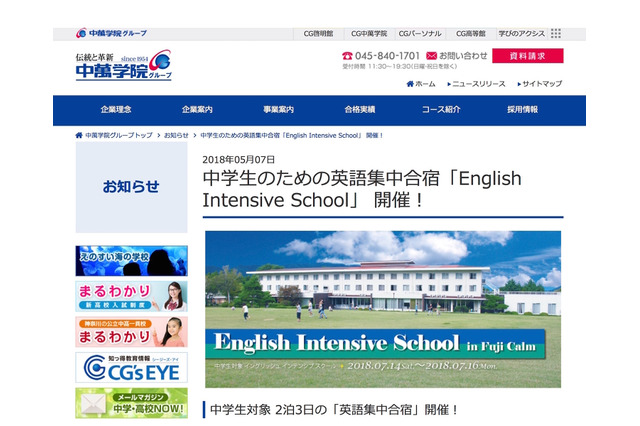Open the grid menu icon in top bar
Screen dimensions: 640x426
click(556, 33)
